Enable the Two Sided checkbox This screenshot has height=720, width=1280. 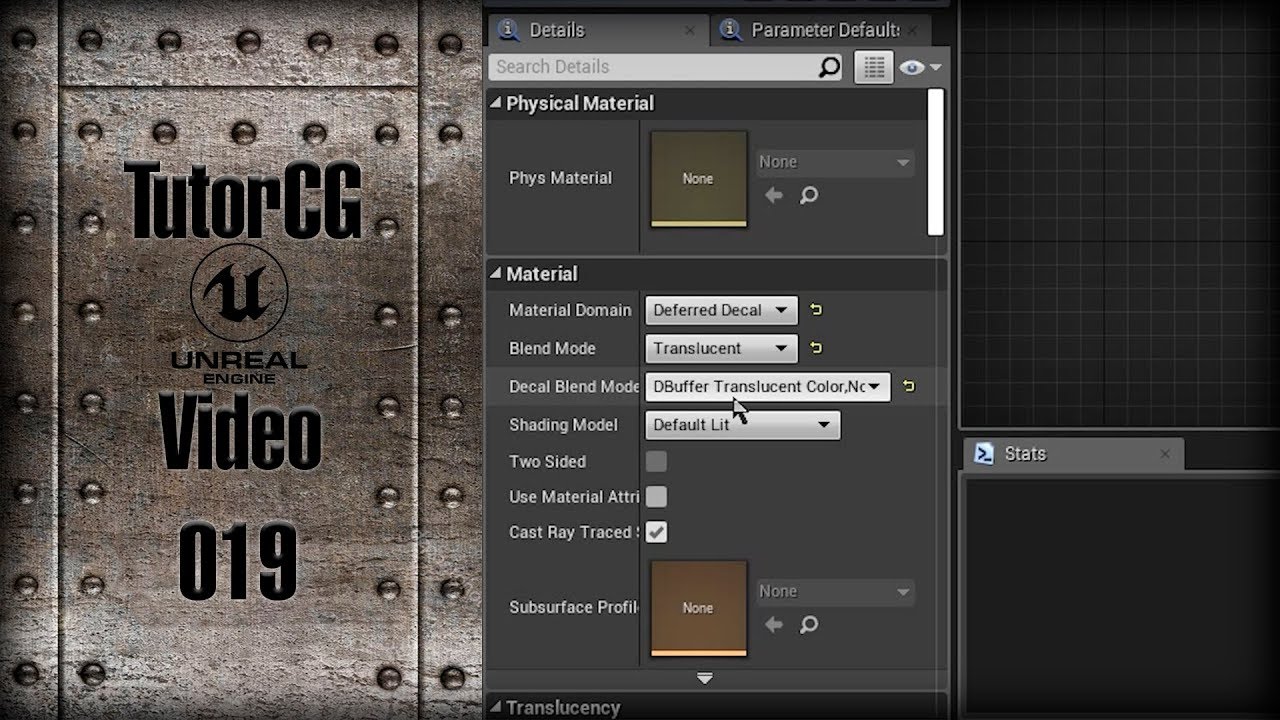click(x=656, y=461)
